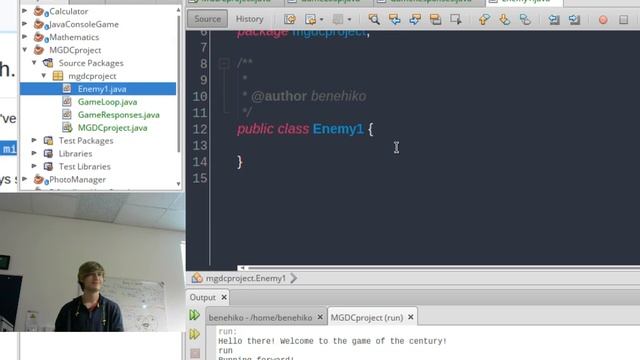Go to Previous Bookmark icon
Image resolution: width=640 pixels, height=360 pixels.
484,19
